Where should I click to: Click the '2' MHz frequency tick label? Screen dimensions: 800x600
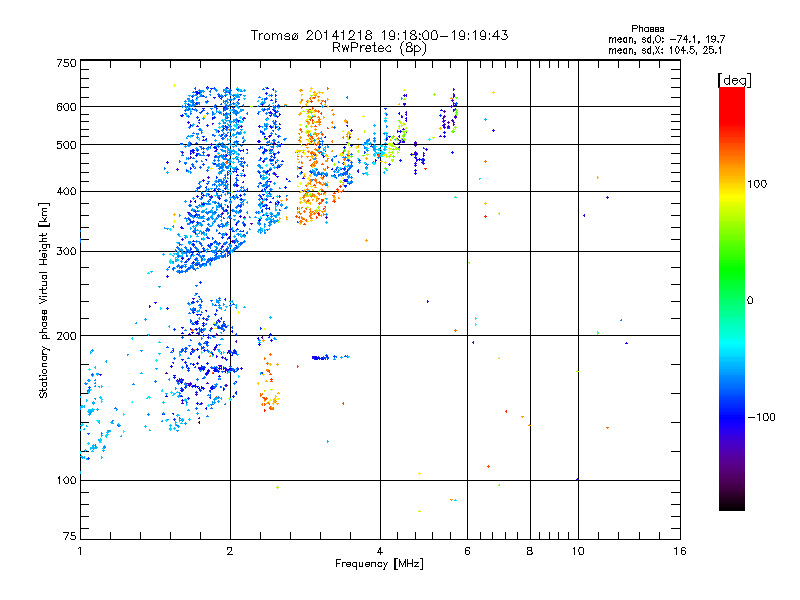(x=230, y=551)
